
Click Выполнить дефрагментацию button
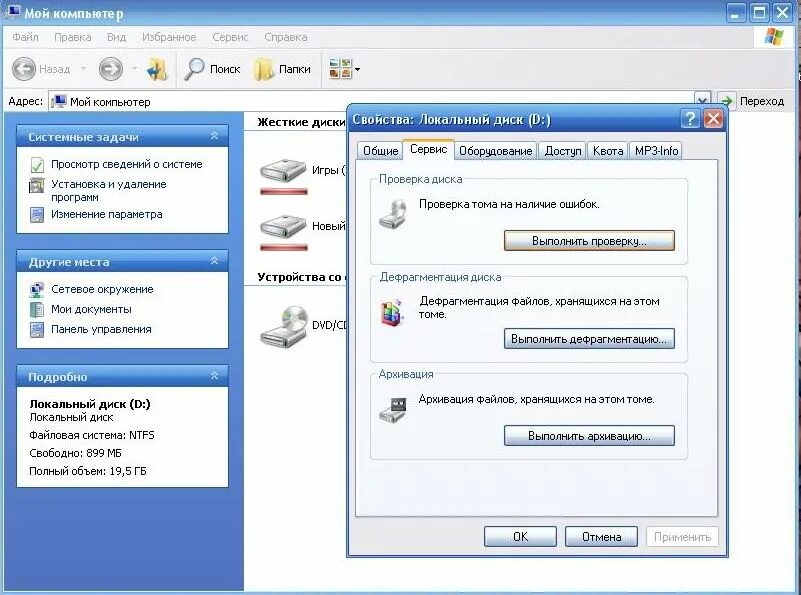(589, 339)
